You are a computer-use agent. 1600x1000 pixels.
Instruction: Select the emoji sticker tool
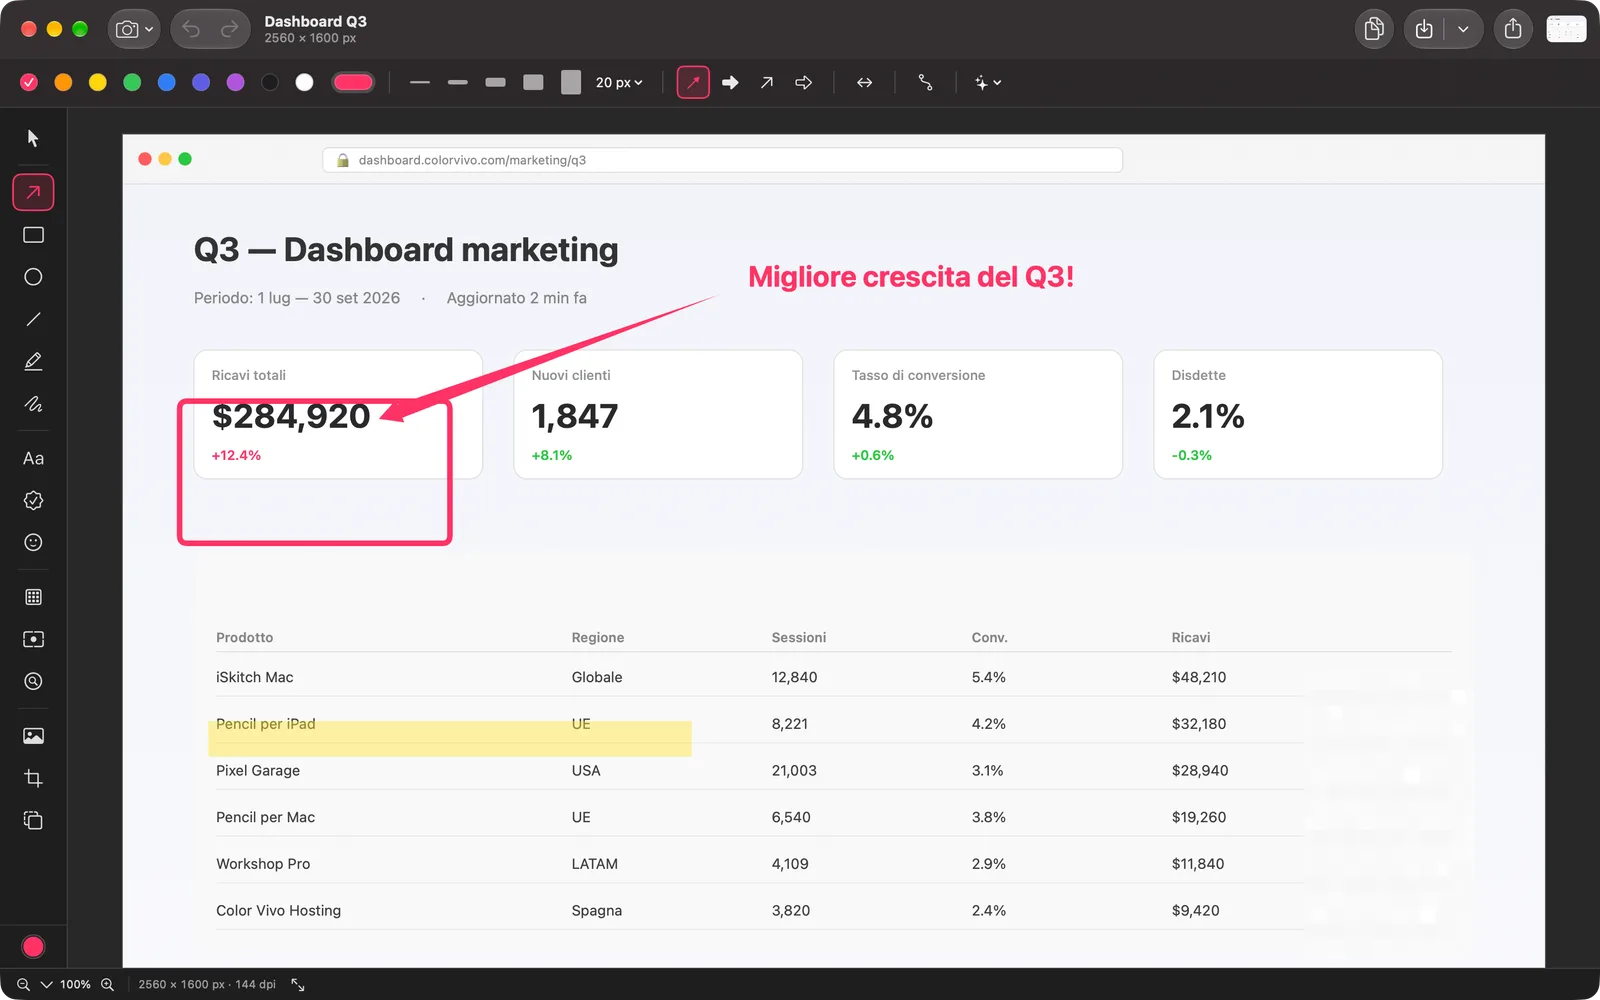[x=33, y=542]
